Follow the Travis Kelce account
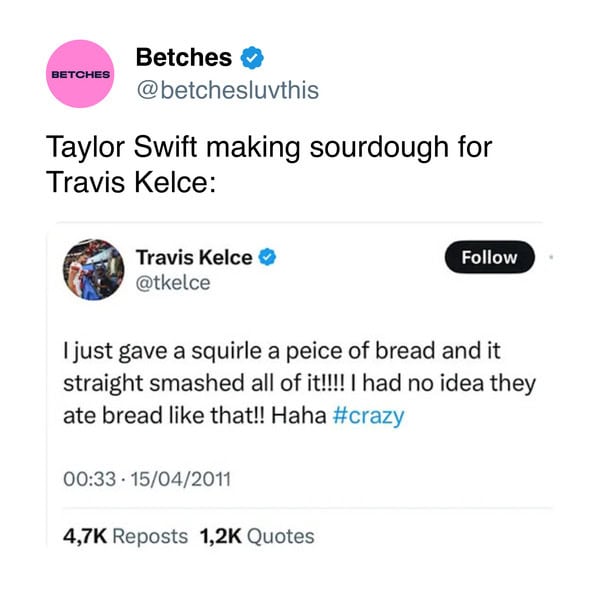The height and width of the screenshot is (599, 599). [489, 257]
